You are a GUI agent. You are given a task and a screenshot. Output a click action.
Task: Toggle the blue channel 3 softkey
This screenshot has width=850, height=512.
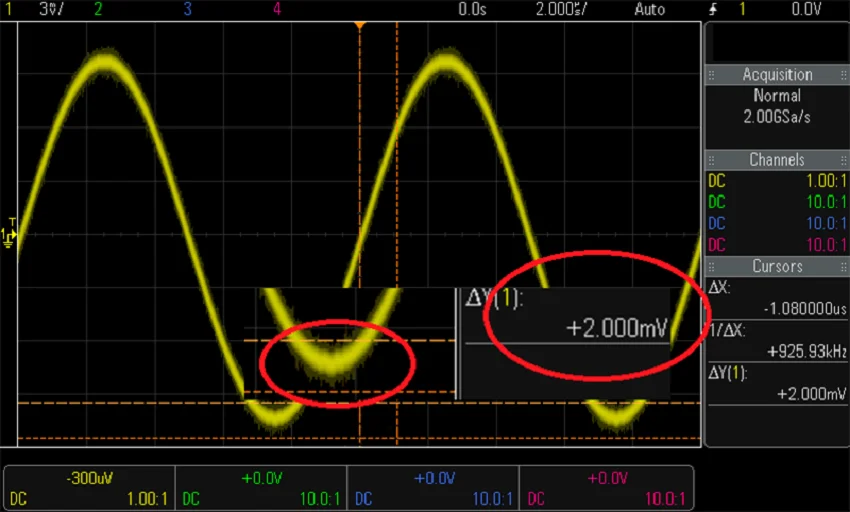click(x=433, y=488)
